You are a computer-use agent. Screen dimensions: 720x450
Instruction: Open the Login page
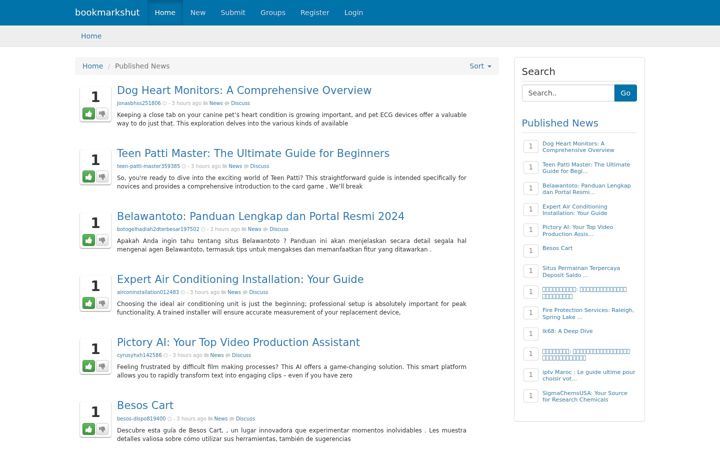pos(354,12)
